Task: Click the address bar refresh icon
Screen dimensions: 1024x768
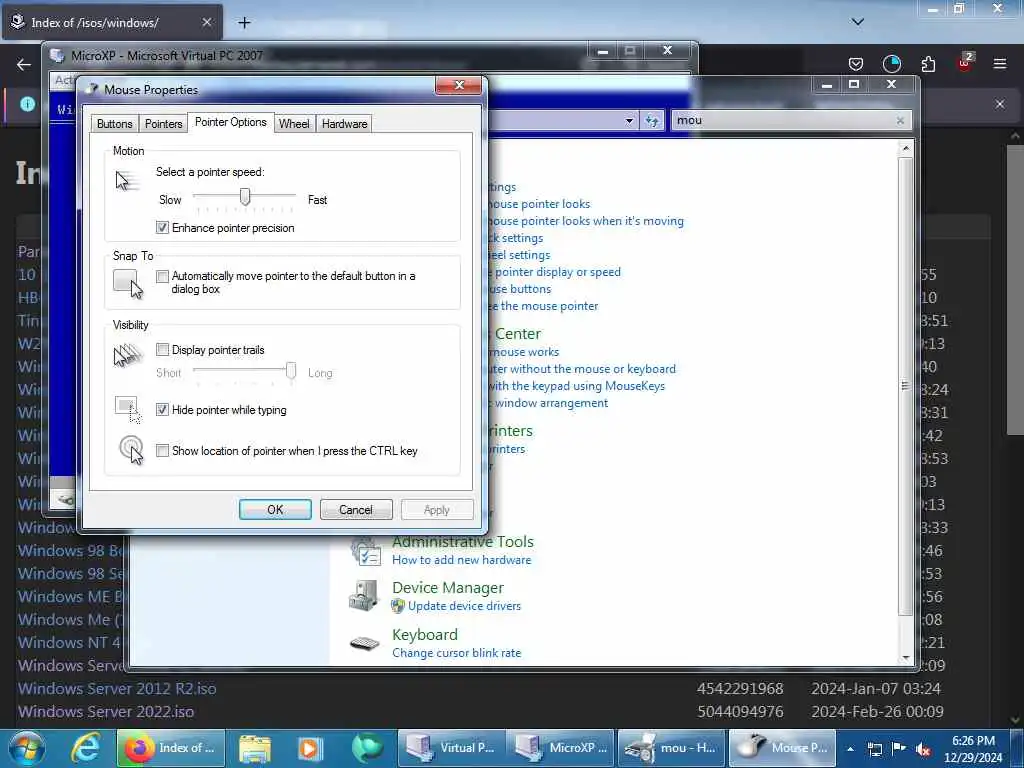Action: tap(652, 120)
